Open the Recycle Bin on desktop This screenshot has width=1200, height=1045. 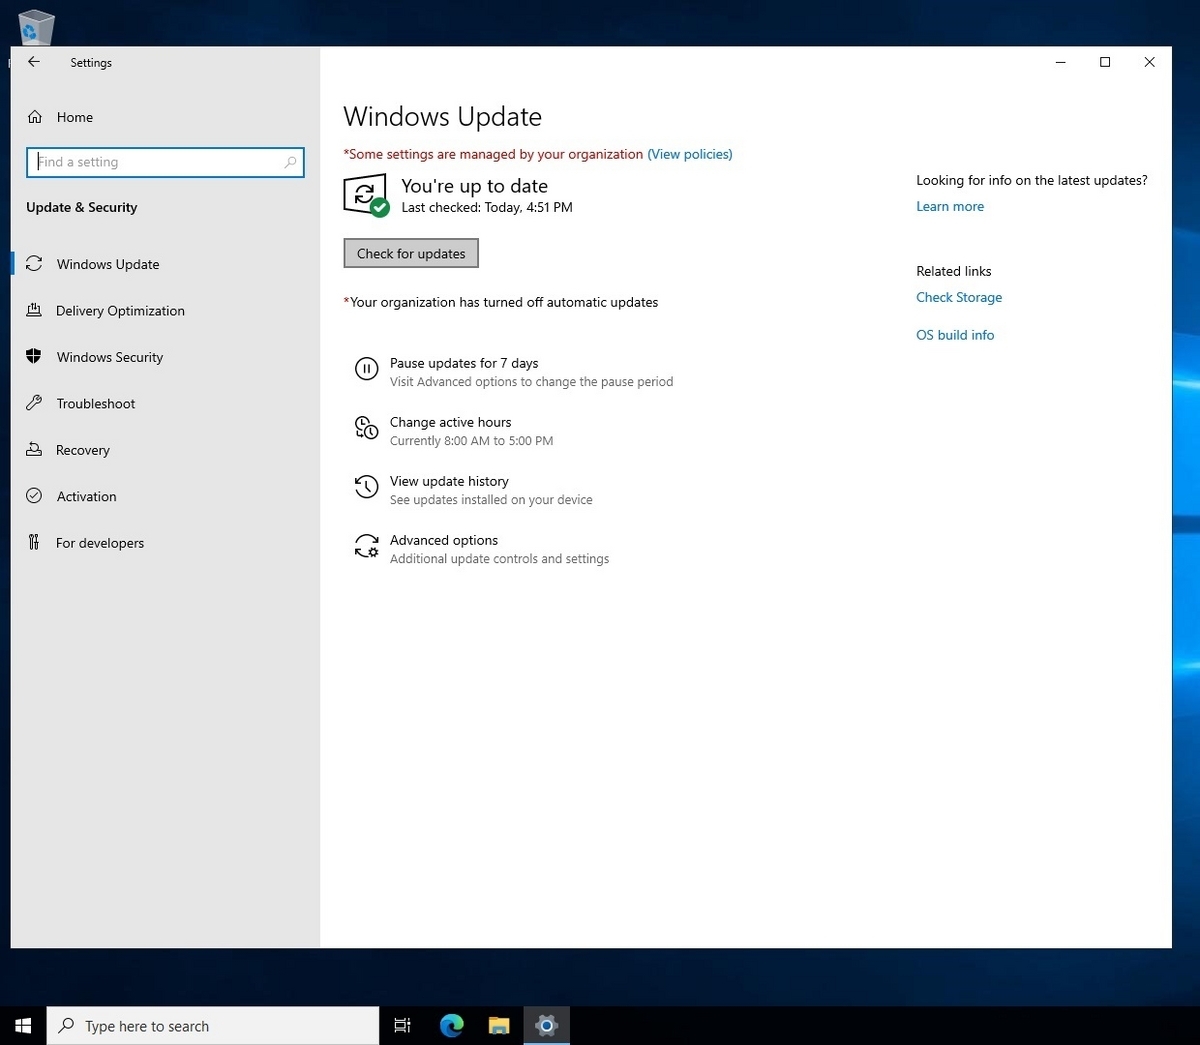click(36, 27)
